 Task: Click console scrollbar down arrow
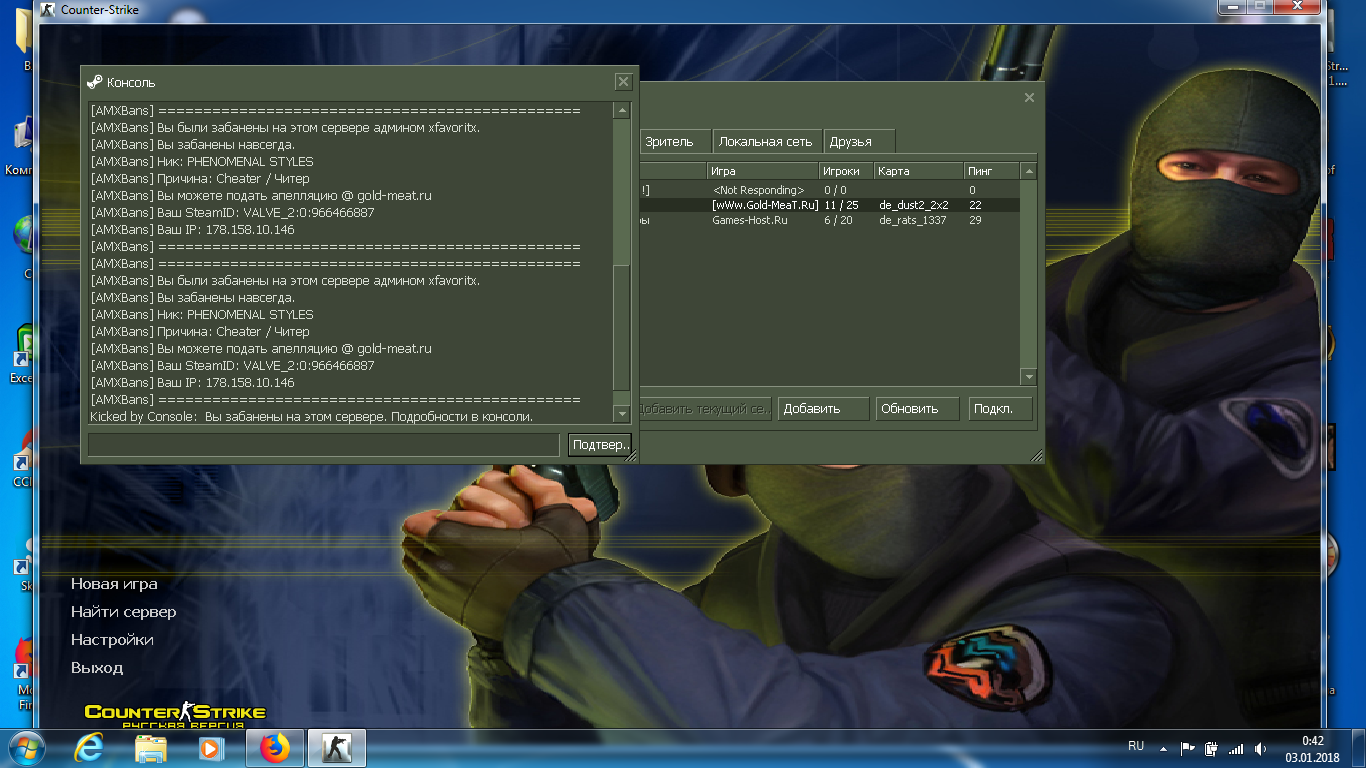(621, 413)
